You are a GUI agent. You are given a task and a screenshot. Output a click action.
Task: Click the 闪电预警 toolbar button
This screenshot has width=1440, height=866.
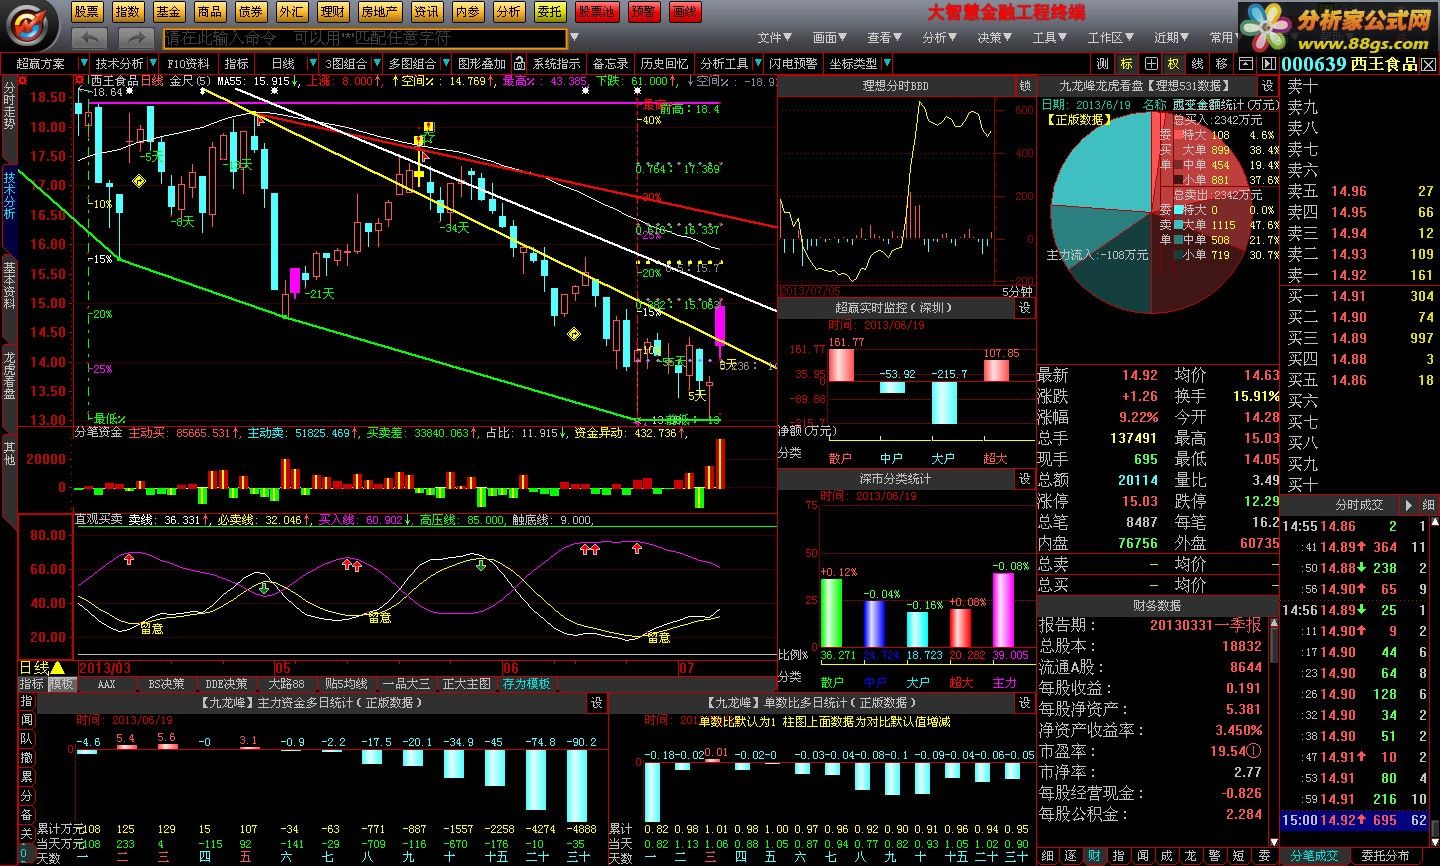(793, 63)
